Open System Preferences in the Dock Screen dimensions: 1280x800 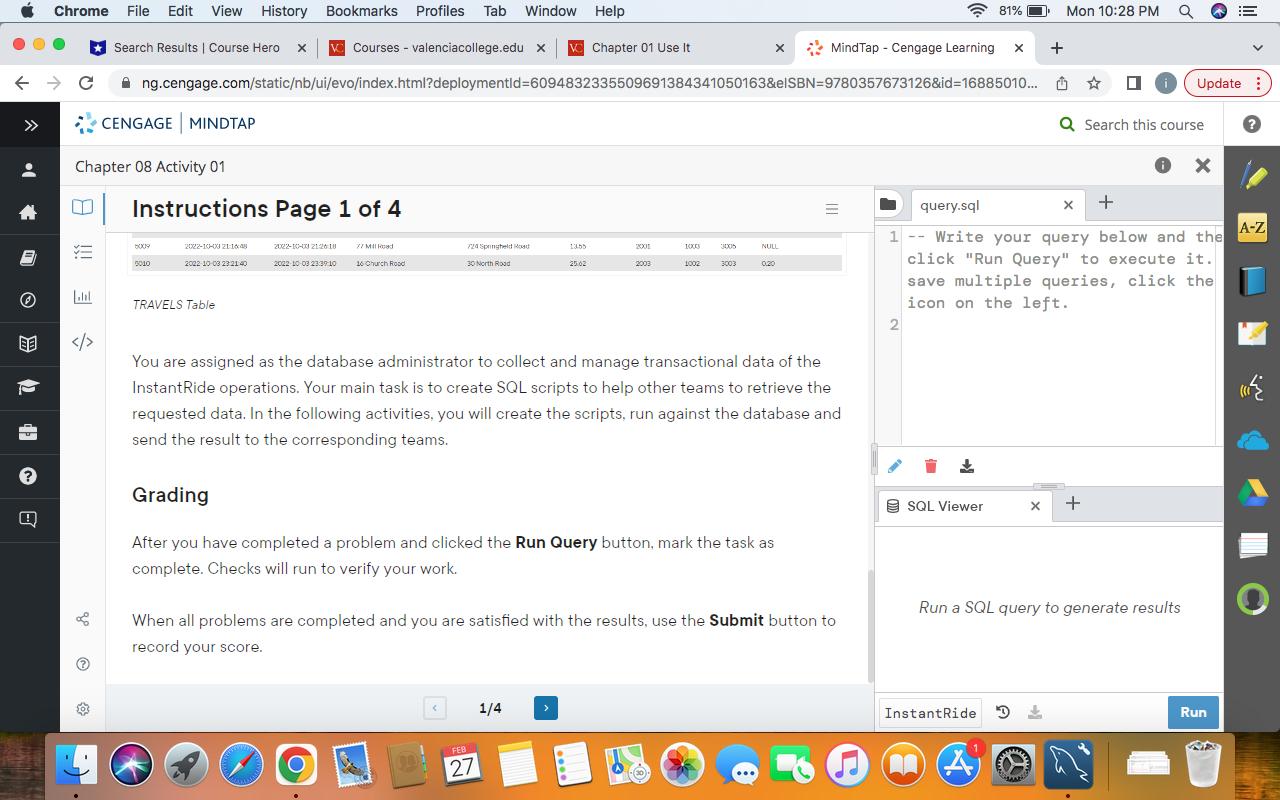pos(1012,766)
